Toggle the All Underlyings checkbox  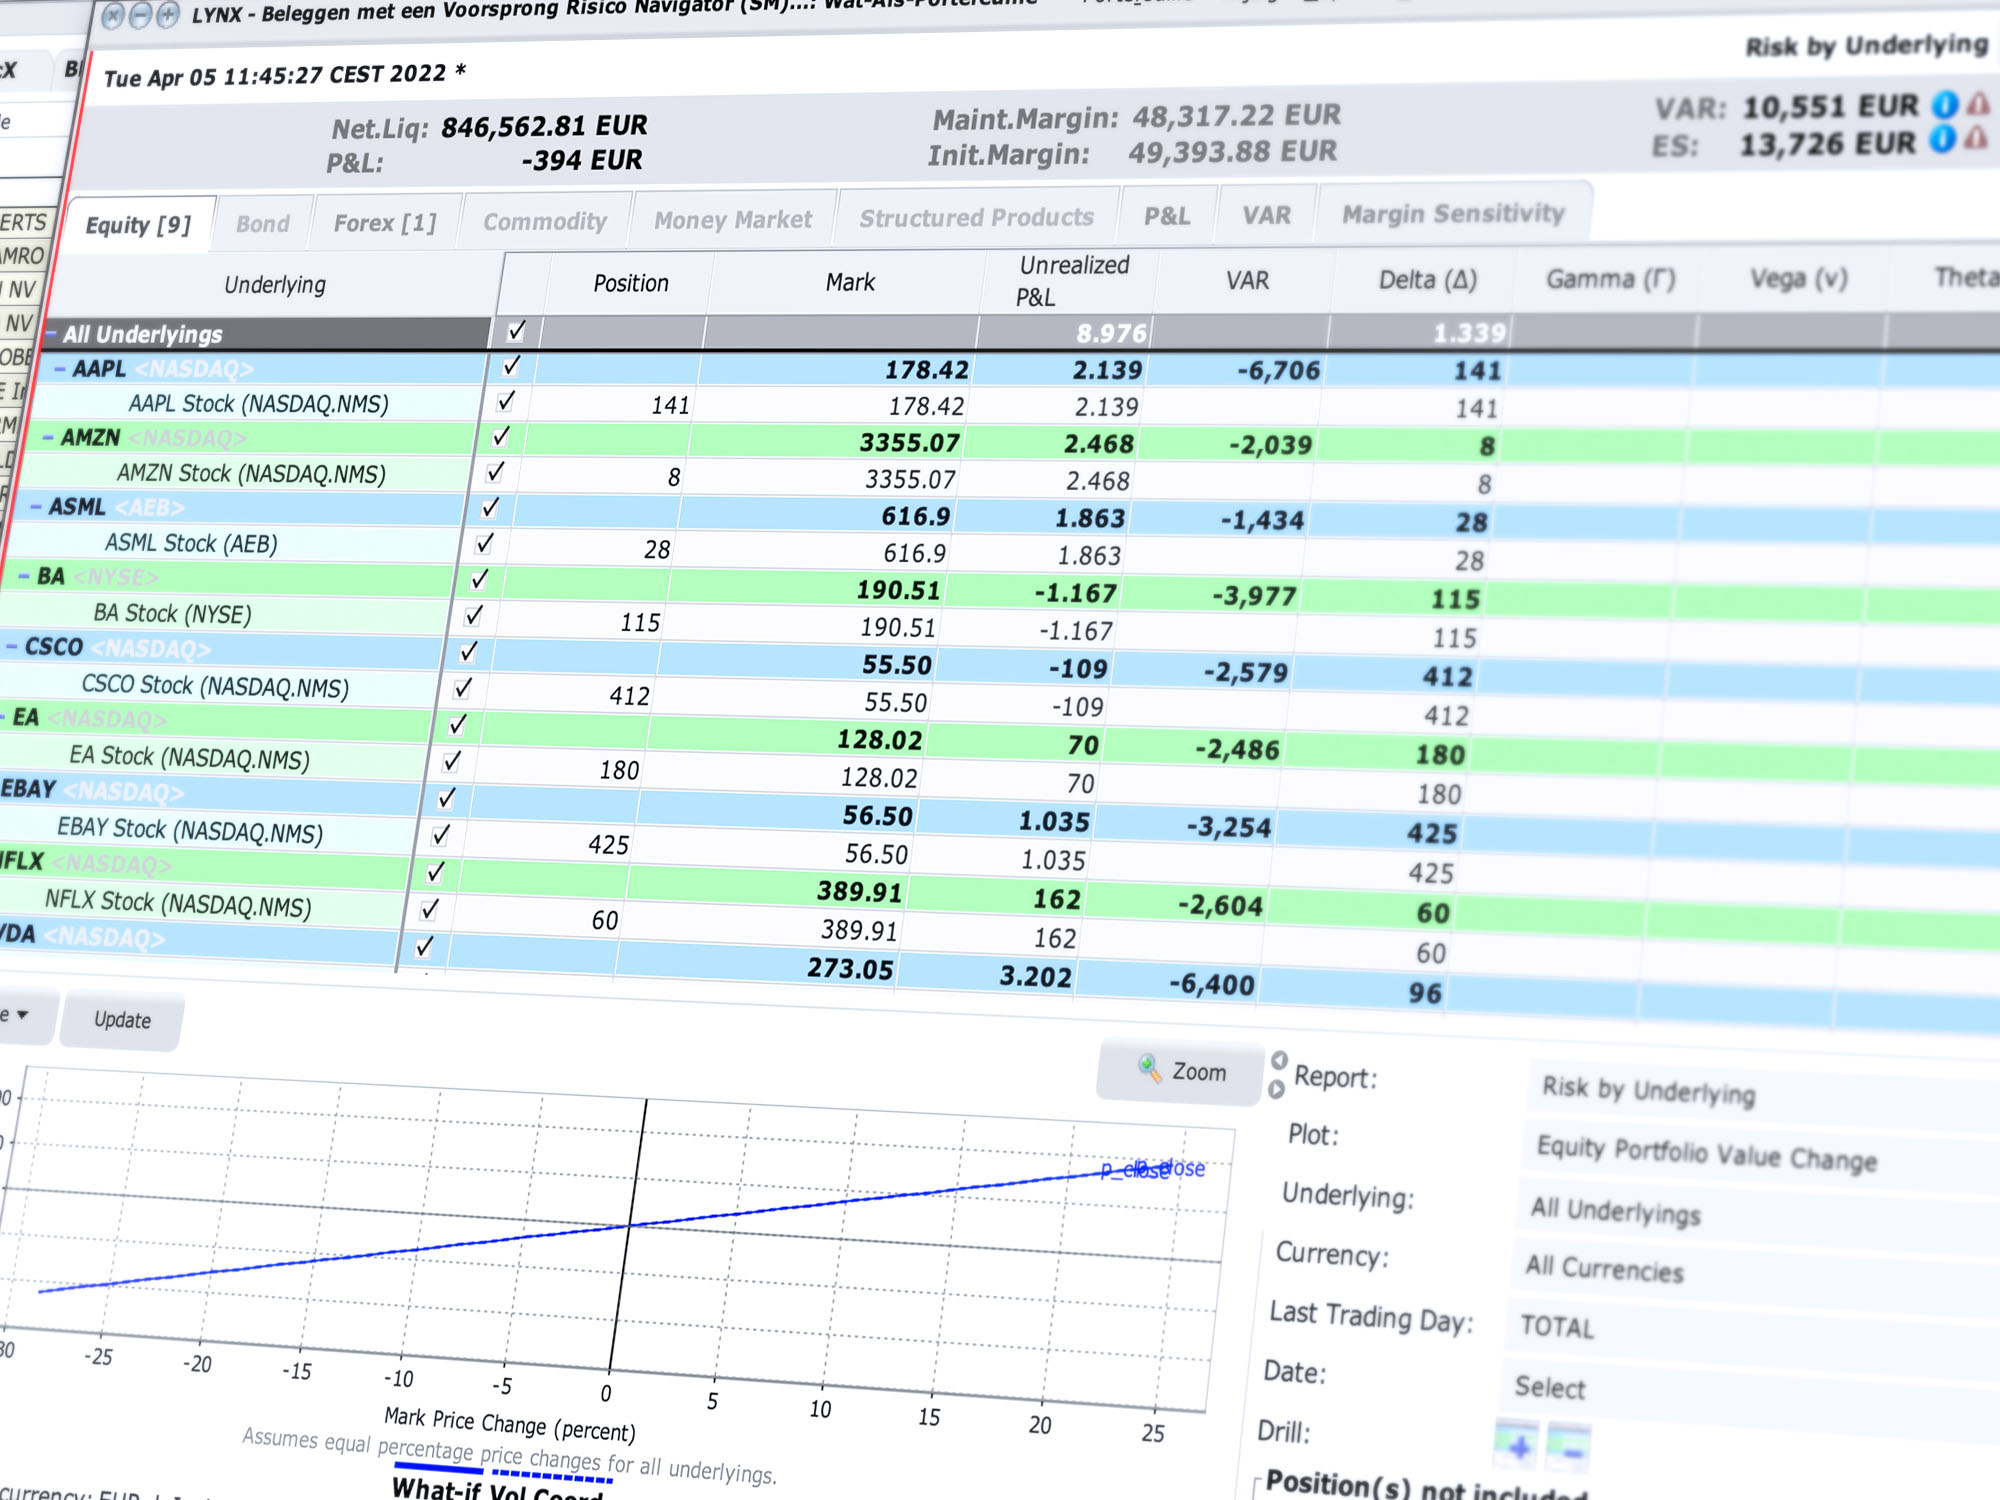[517, 330]
